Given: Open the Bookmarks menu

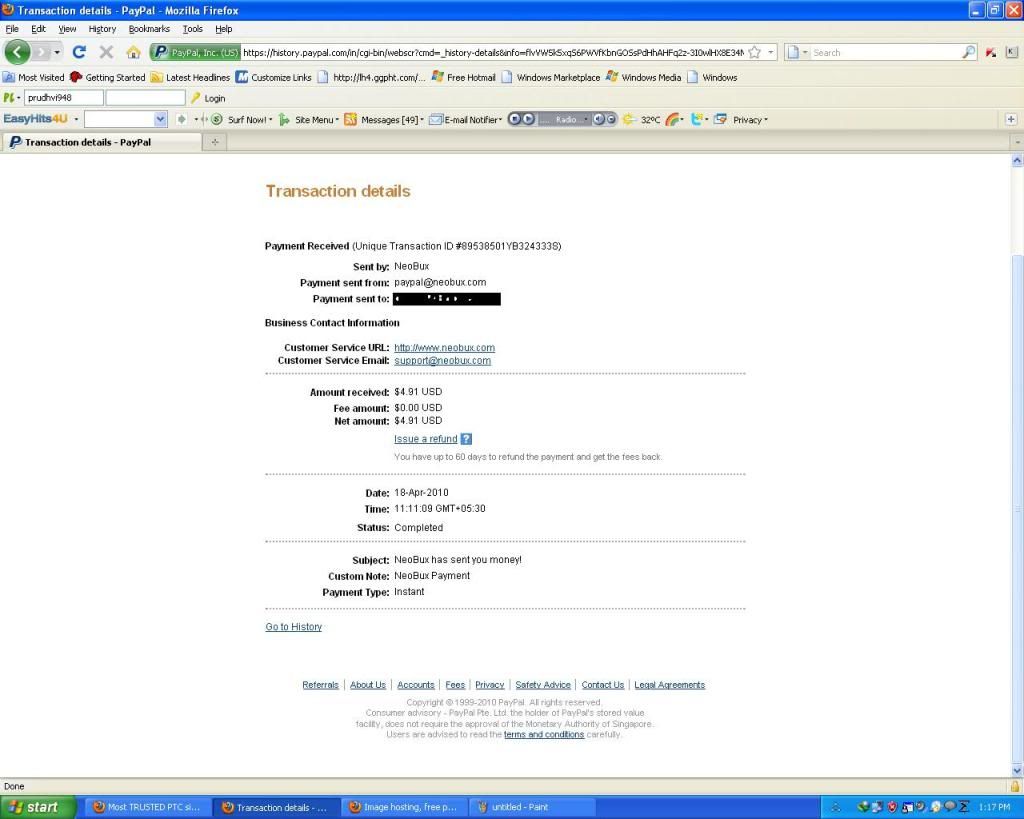Looking at the screenshot, I should point(149,29).
